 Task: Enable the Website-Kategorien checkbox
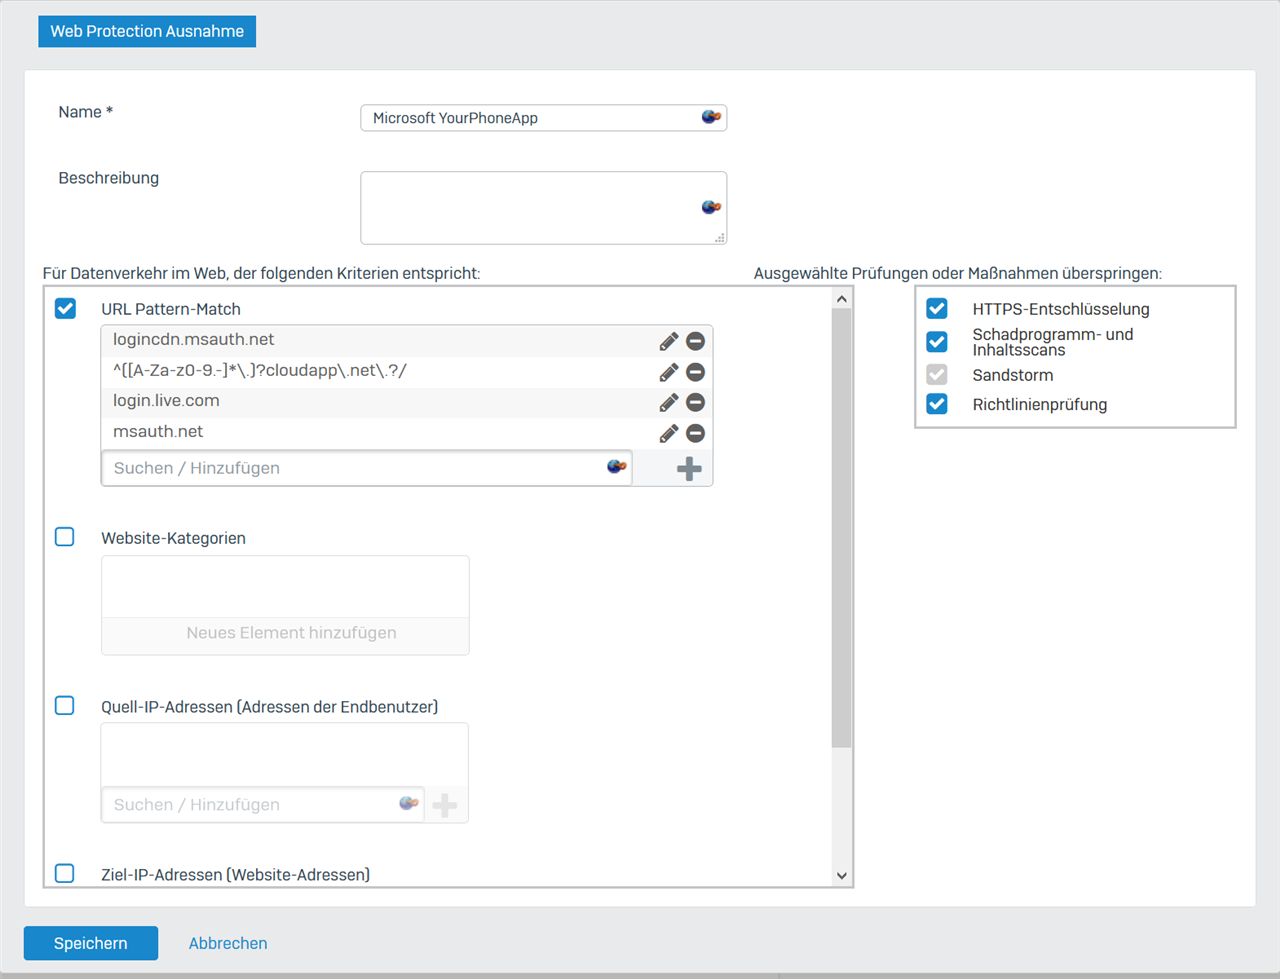click(65, 537)
